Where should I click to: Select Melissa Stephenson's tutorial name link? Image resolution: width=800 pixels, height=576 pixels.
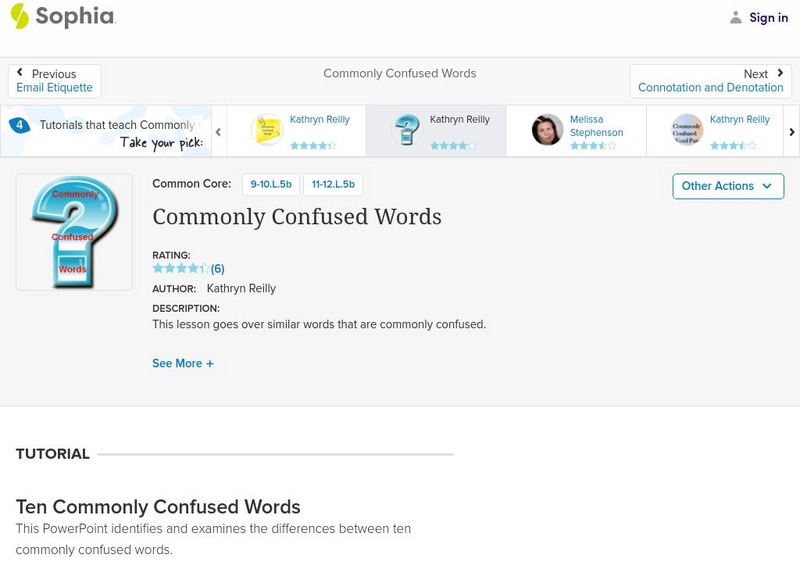click(596, 126)
